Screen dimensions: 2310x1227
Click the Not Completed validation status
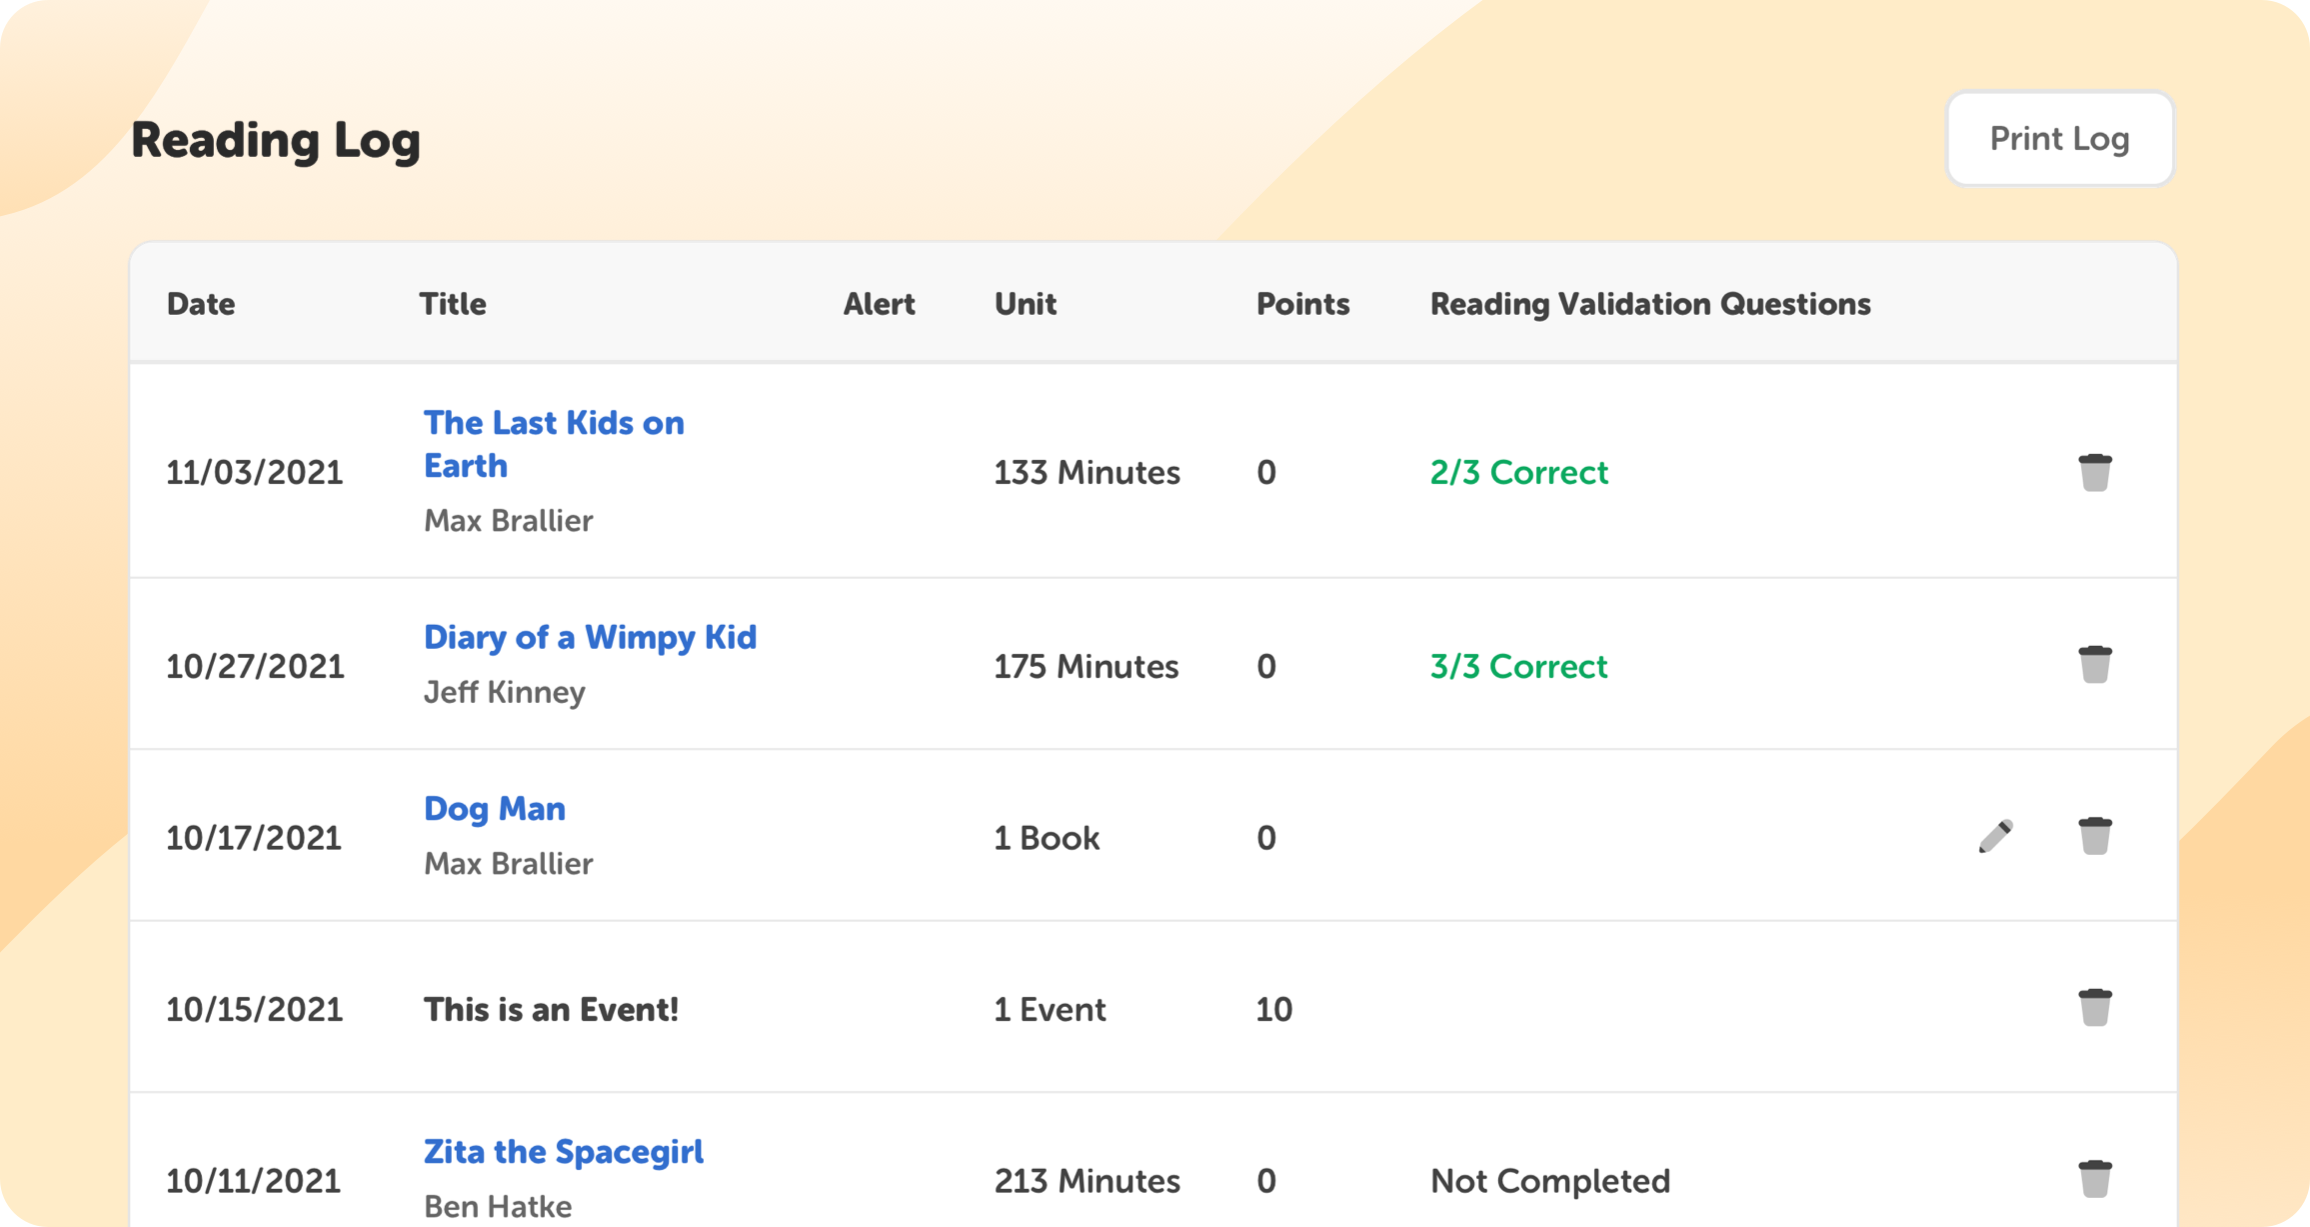1550,1181
